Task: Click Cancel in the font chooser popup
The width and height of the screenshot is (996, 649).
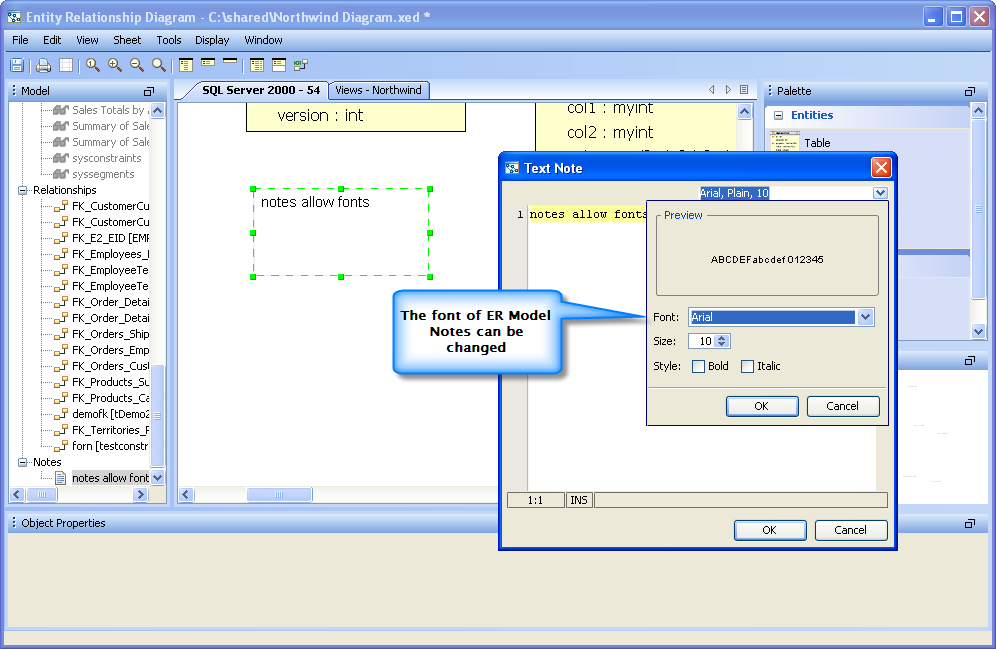Action: (x=842, y=406)
